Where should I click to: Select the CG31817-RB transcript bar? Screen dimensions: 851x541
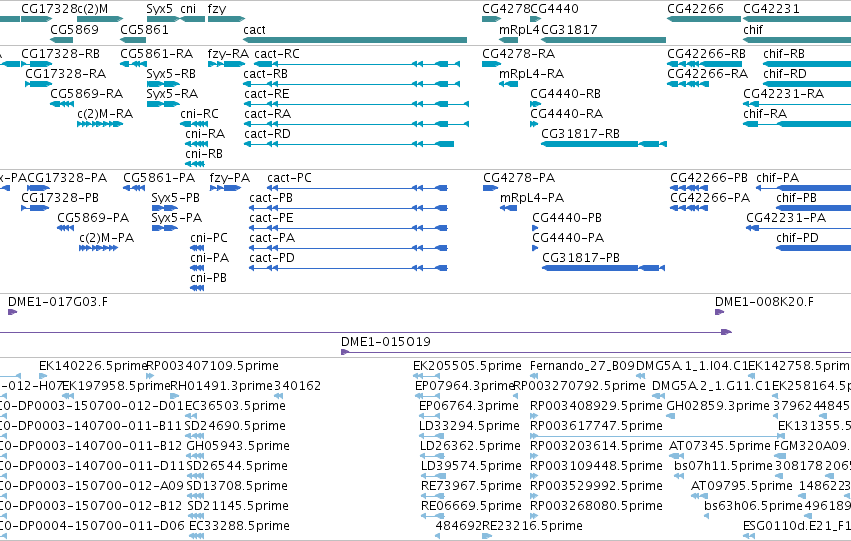point(604,144)
